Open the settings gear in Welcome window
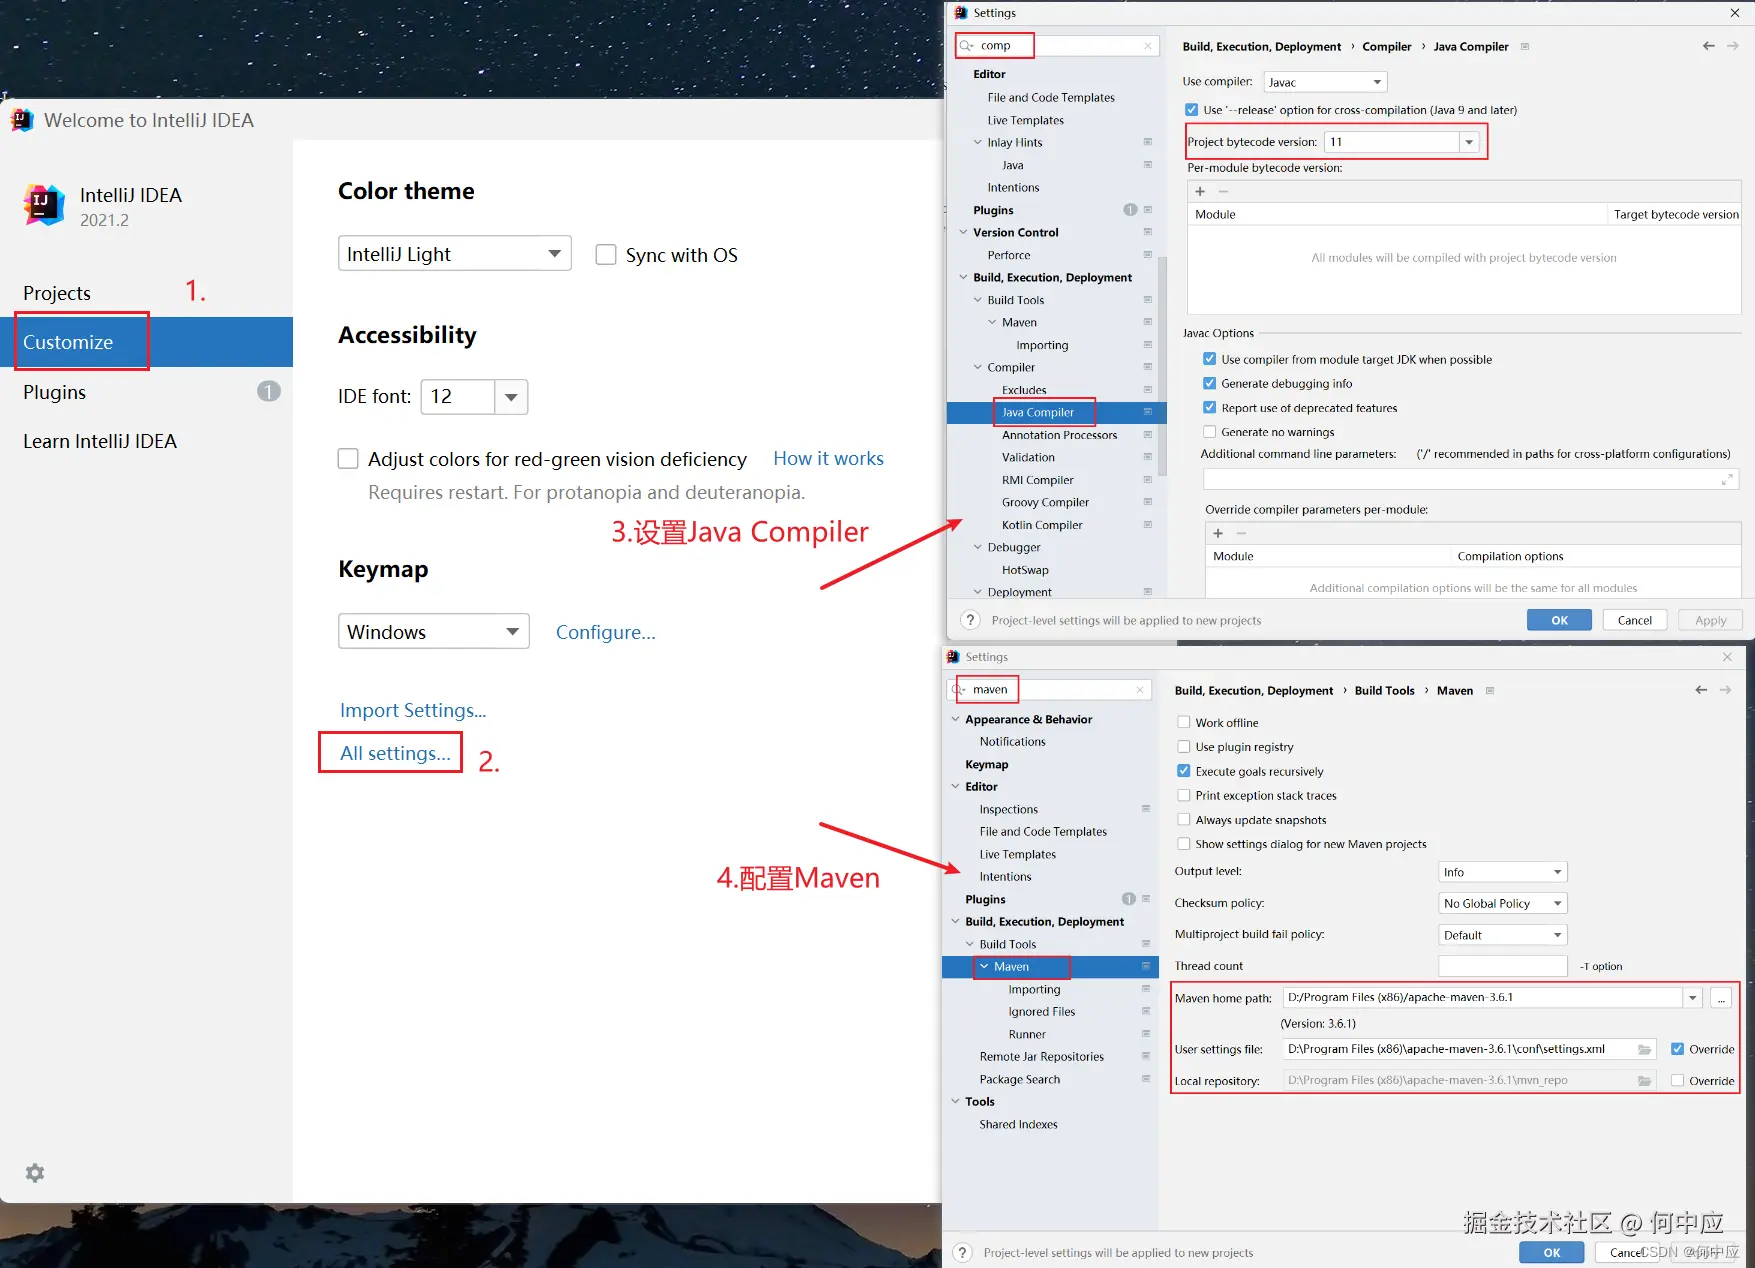 (x=35, y=1173)
